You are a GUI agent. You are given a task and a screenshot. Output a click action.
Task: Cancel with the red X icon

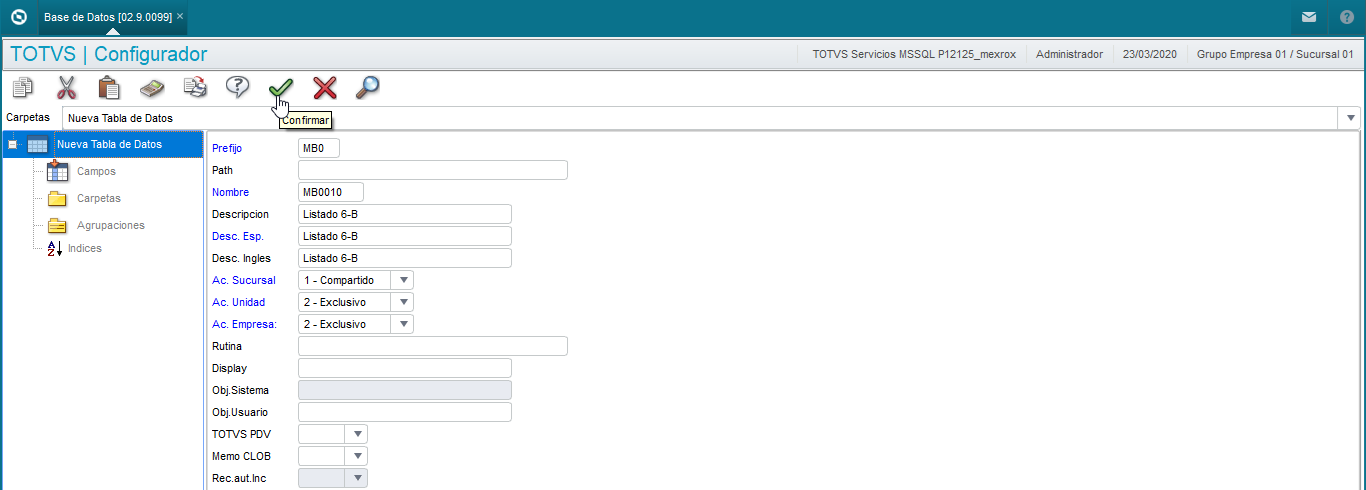pyautogui.click(x=325, y=88)
